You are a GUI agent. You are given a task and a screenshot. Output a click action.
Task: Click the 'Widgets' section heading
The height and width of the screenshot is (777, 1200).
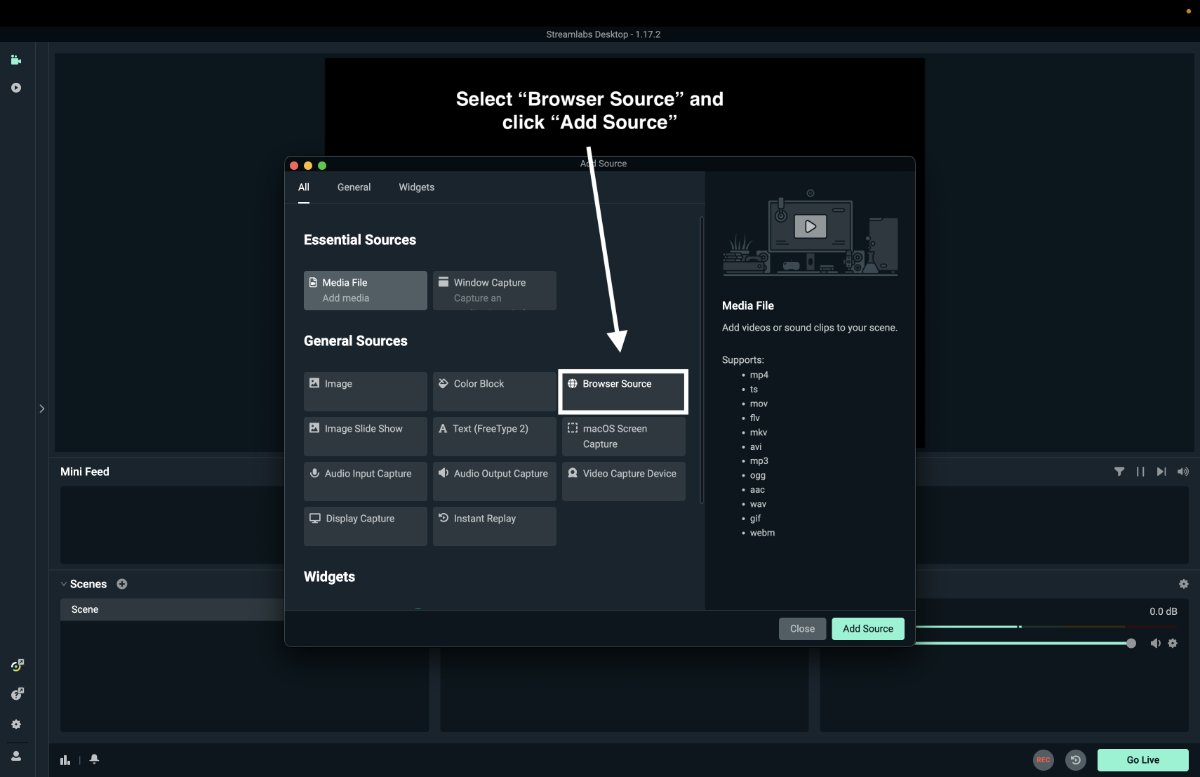pyautogui.click(x=329, y=577)
